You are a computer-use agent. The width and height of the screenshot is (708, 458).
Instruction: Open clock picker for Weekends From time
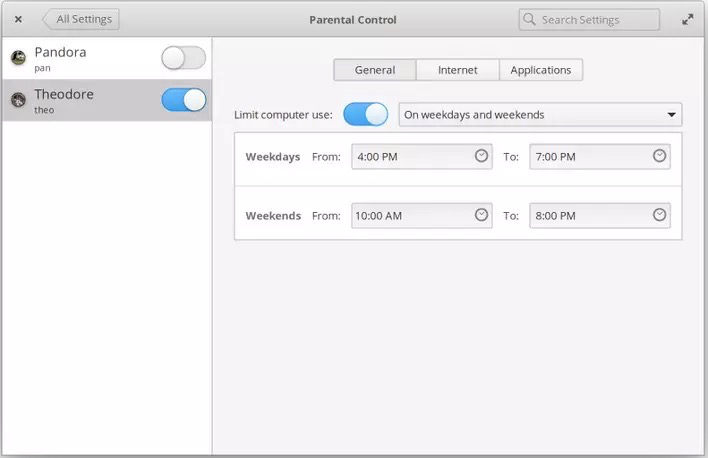pyautogui.click(x=481, y=215)
